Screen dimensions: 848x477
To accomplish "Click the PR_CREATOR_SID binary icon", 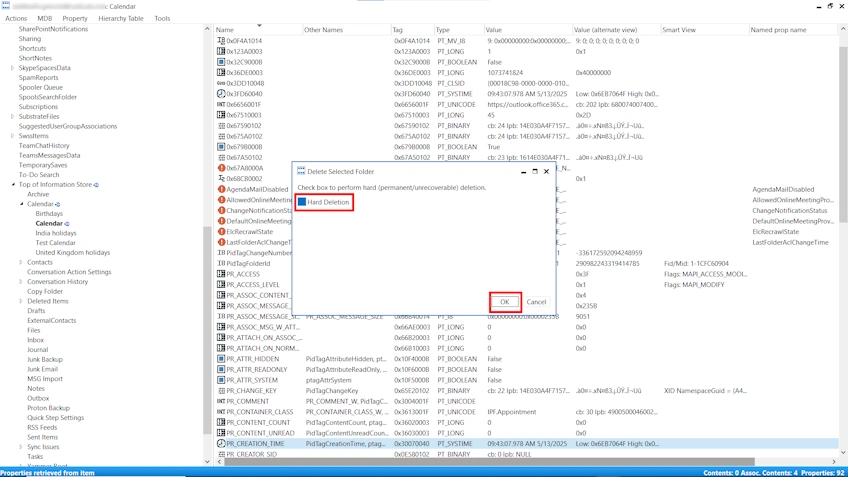I will point(221,454).
